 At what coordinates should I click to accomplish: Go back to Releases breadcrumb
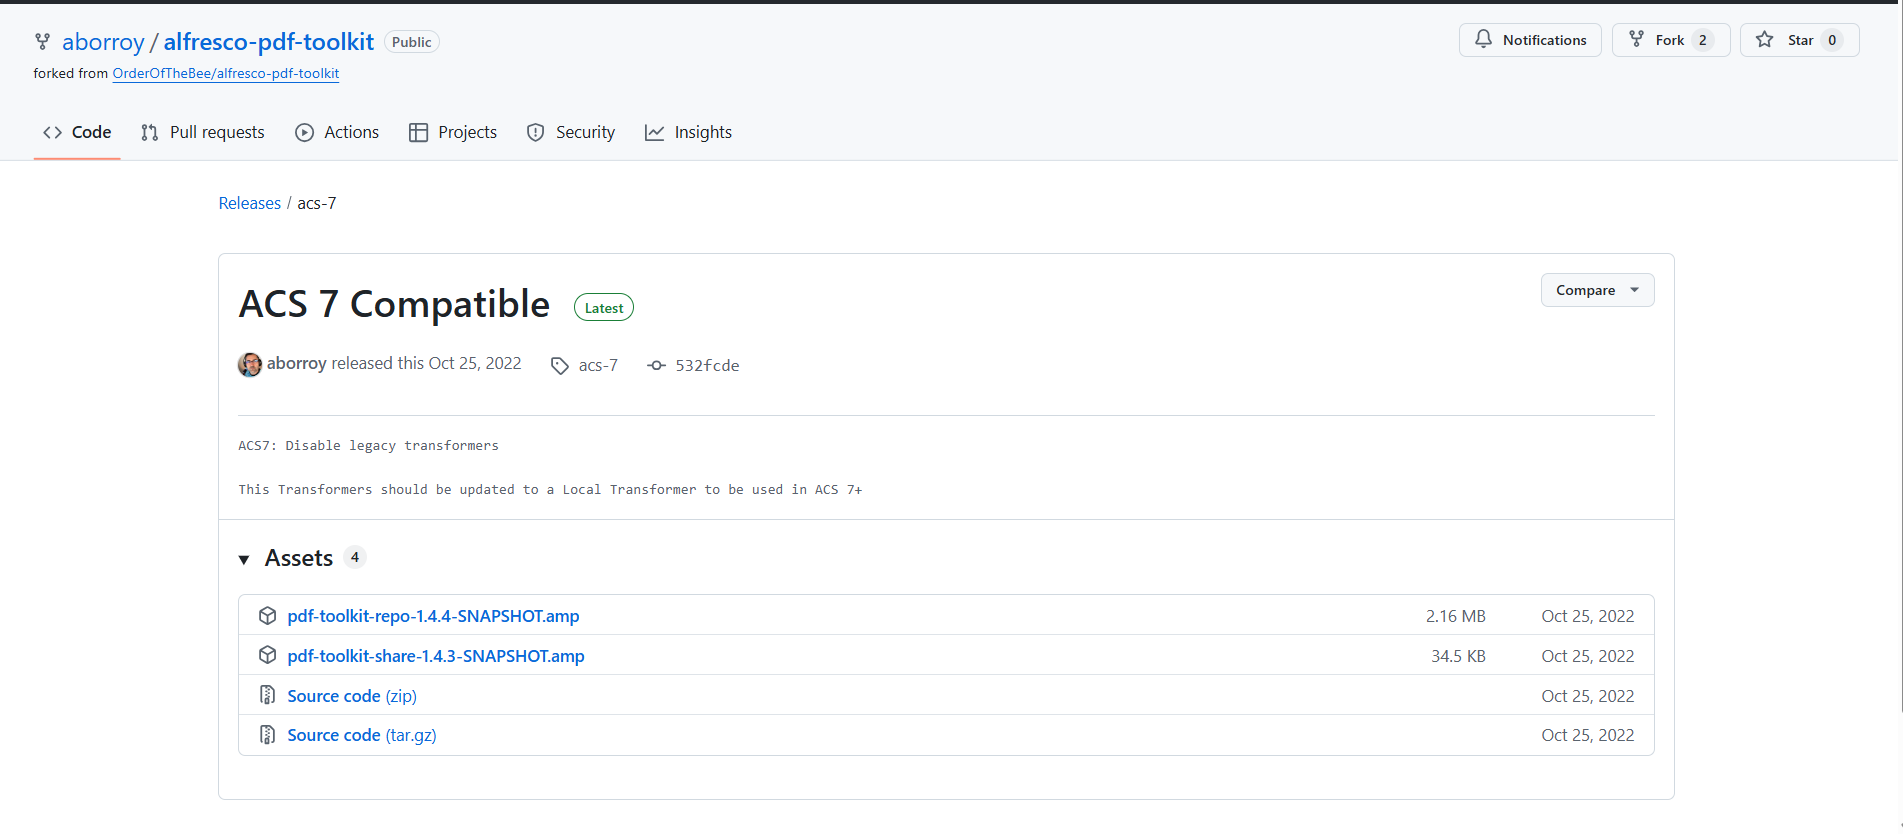coord(250,203)
